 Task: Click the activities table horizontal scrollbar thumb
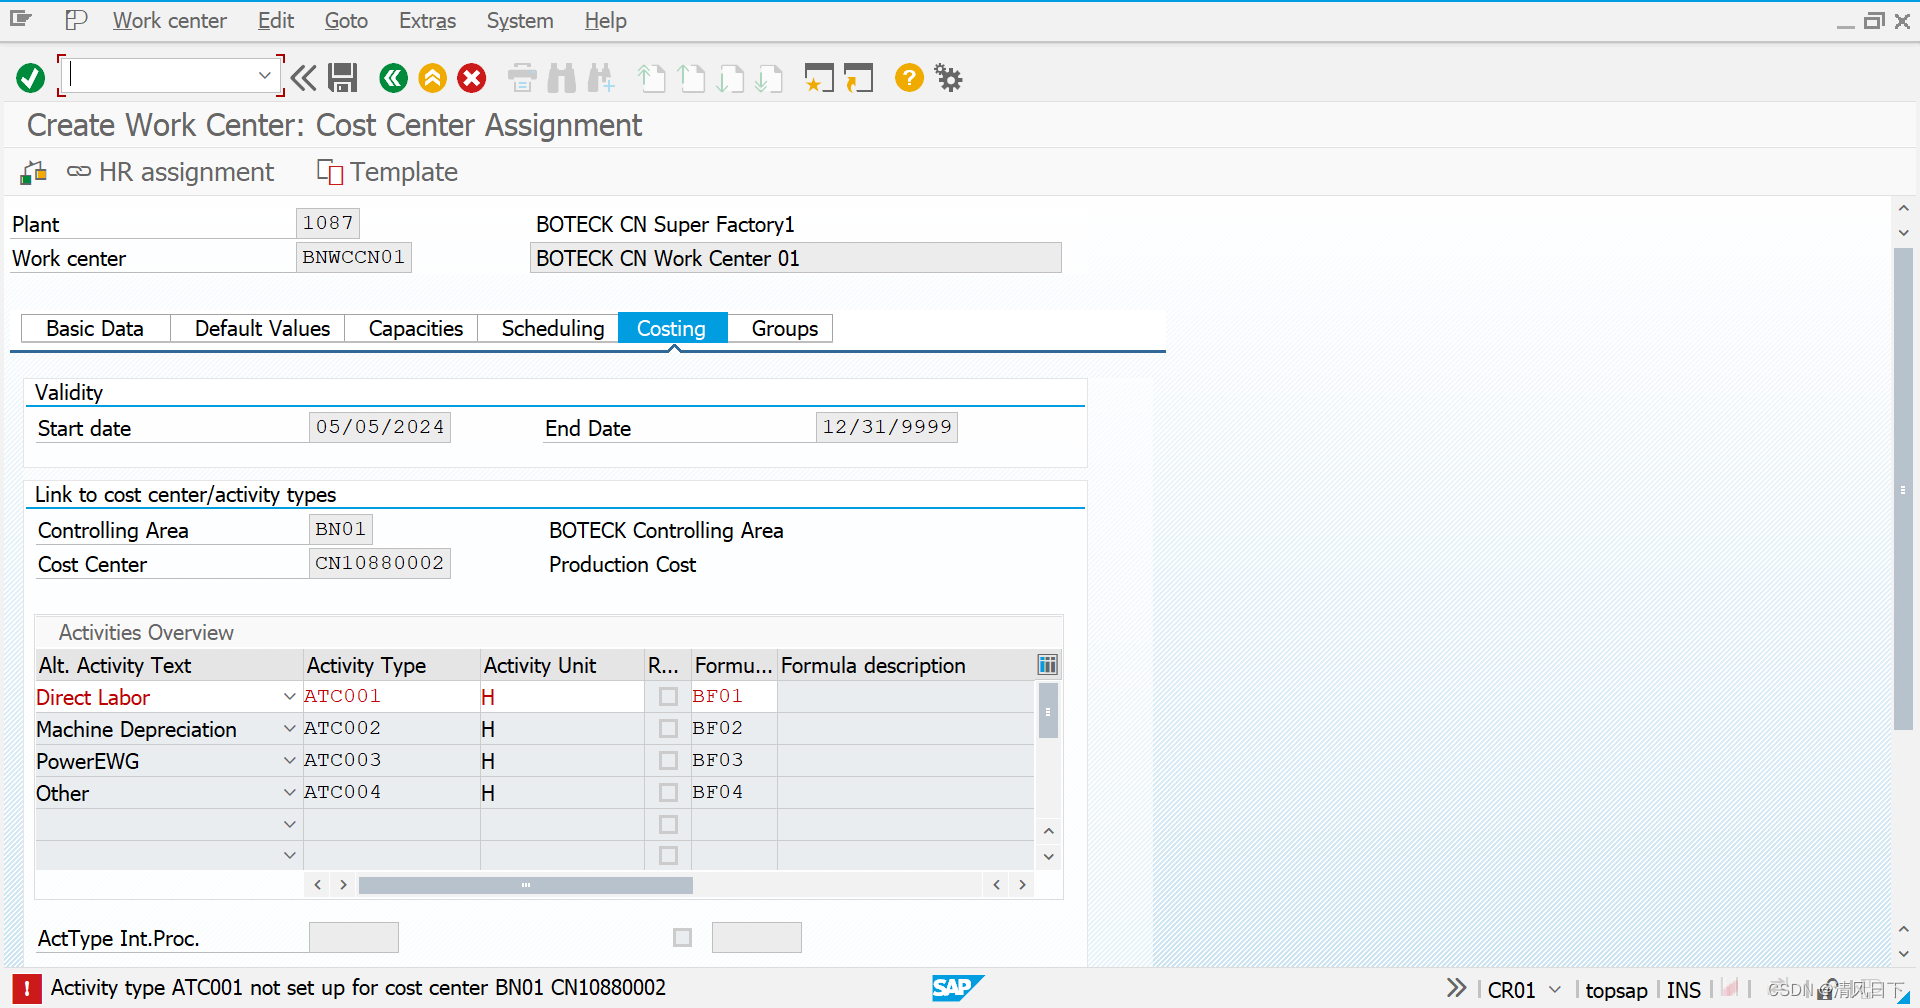526,885
